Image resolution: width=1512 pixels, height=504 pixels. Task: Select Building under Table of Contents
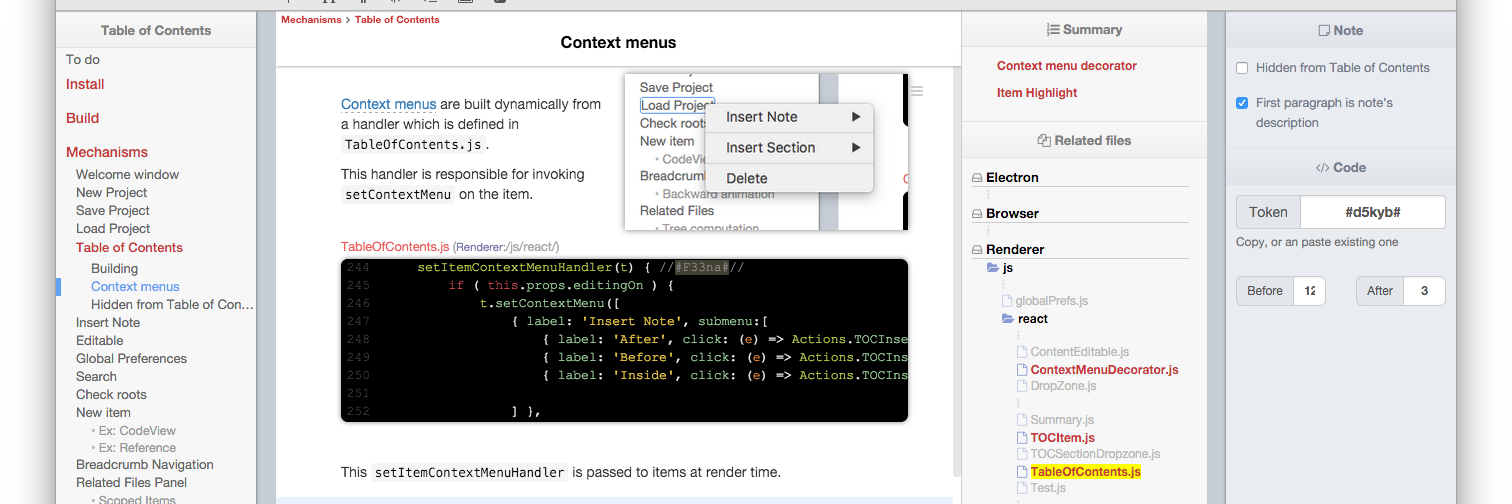pyautogui.click(x=114, y=269)
